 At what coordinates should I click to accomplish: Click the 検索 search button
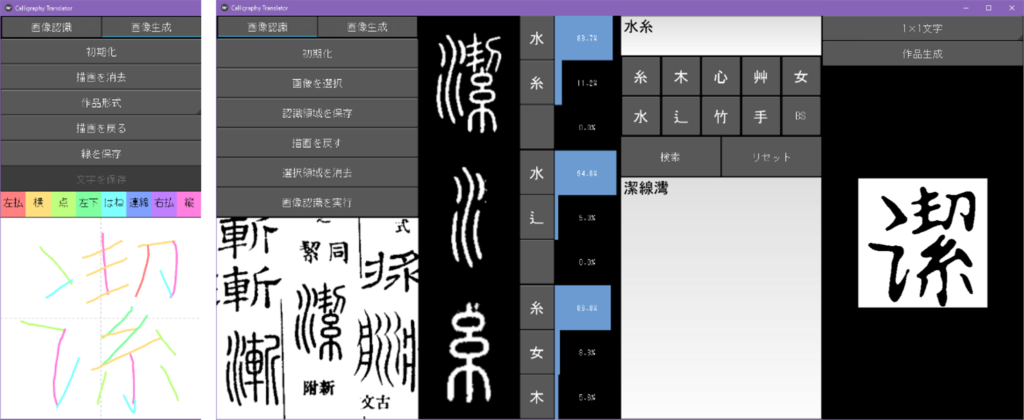click(x=671, y=157)
